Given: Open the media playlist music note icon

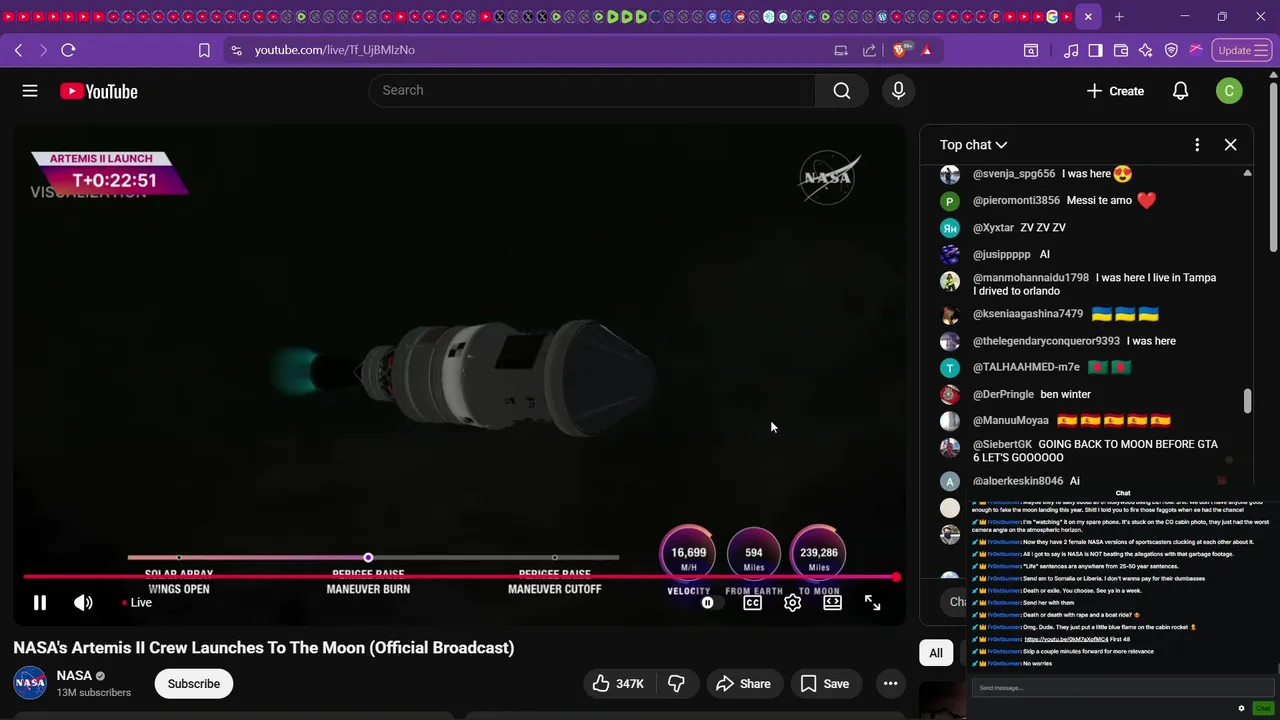Looking at the screenshot, I should [x=1071, y=50].
